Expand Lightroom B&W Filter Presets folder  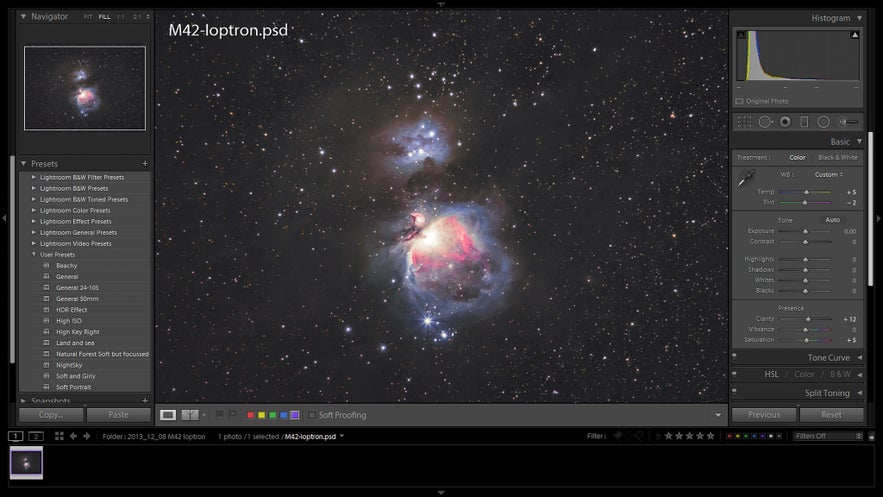[34, 177]
